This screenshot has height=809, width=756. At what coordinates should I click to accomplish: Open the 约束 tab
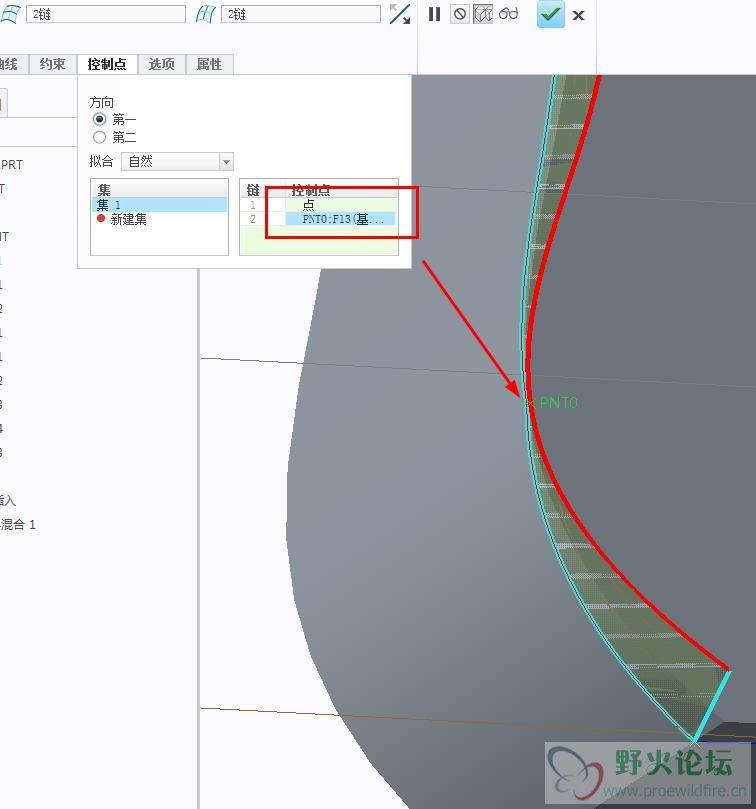(53, 64)
